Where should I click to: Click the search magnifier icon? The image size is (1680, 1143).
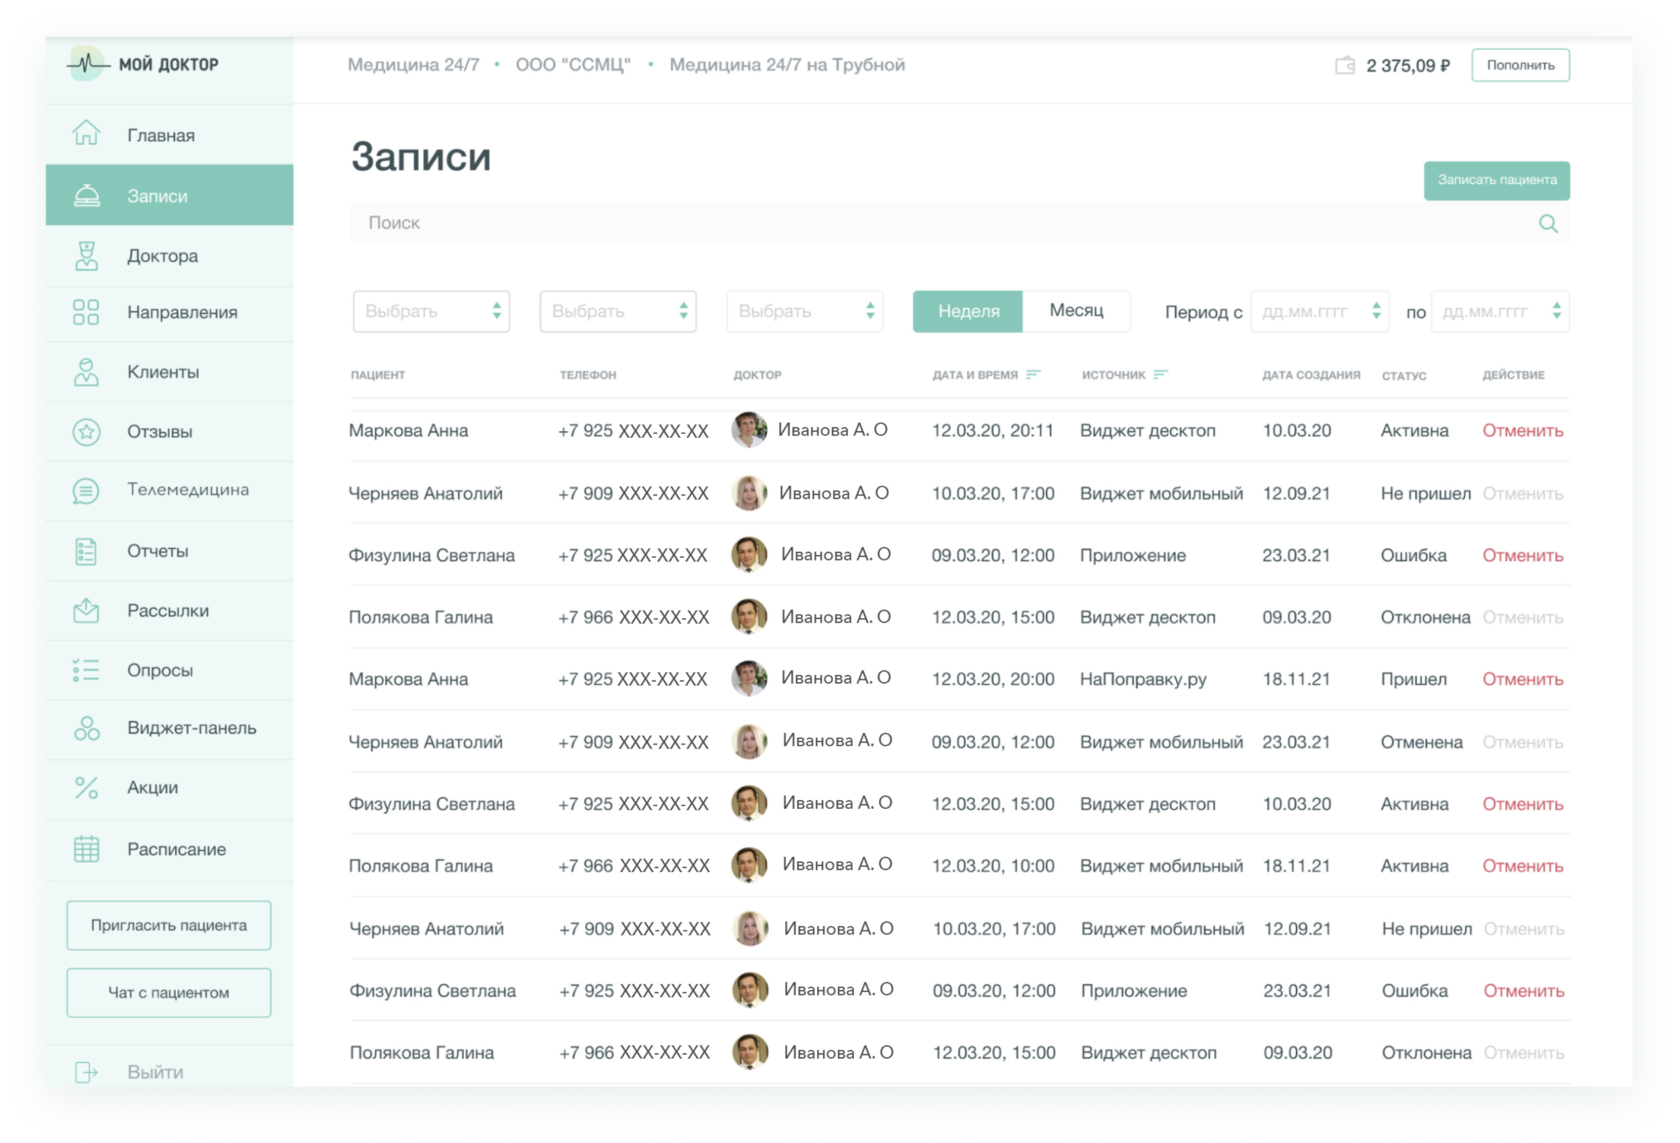click(1547, 224)
